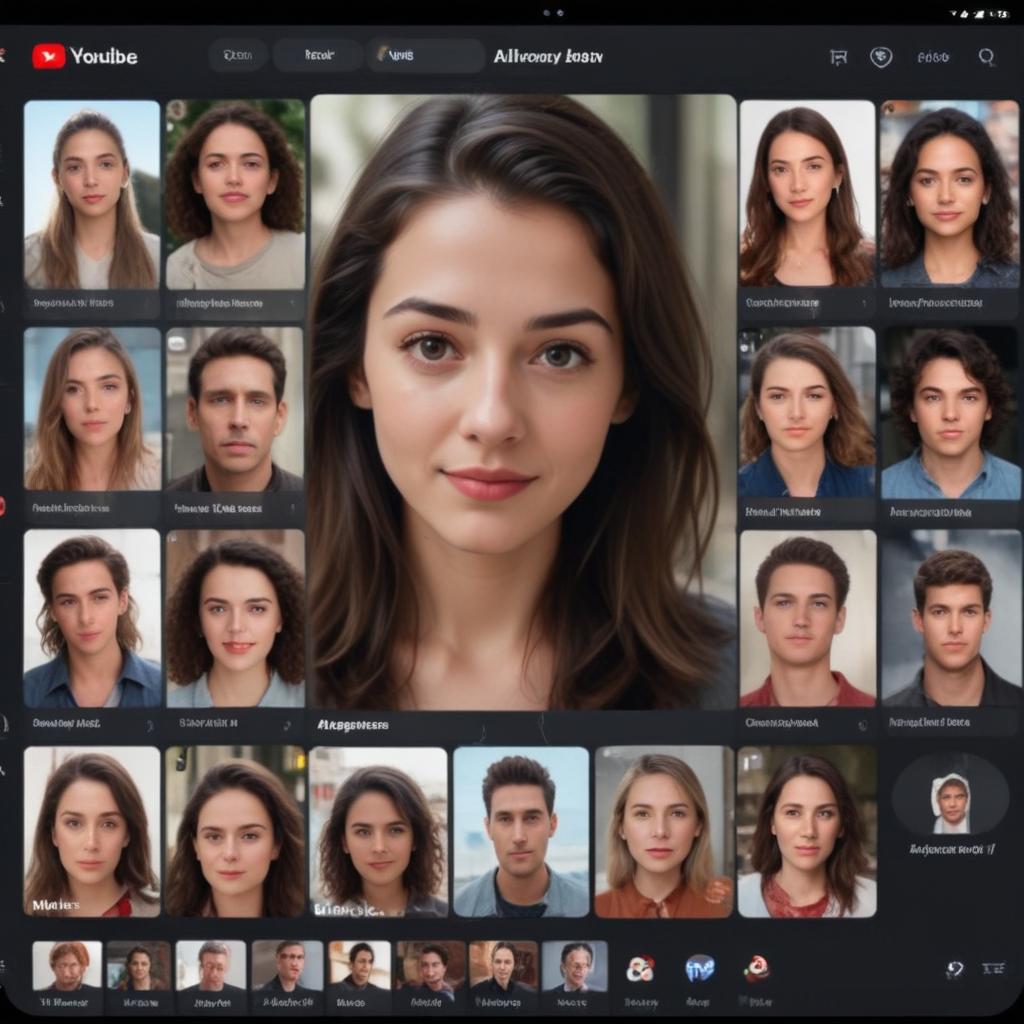1024x1024 pixels.
Task: Click the red YouTube logo icon
Action: pos(48,56)
